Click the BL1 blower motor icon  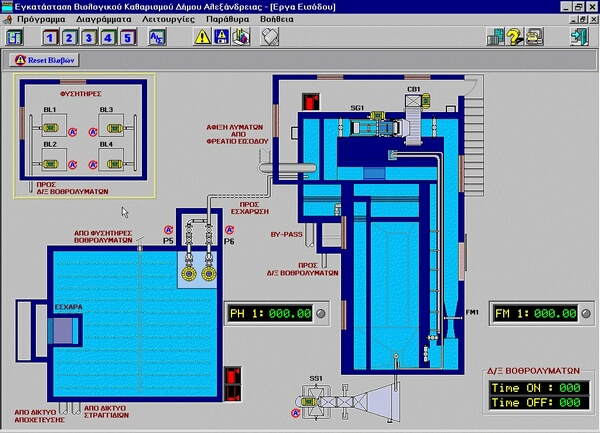50,125
